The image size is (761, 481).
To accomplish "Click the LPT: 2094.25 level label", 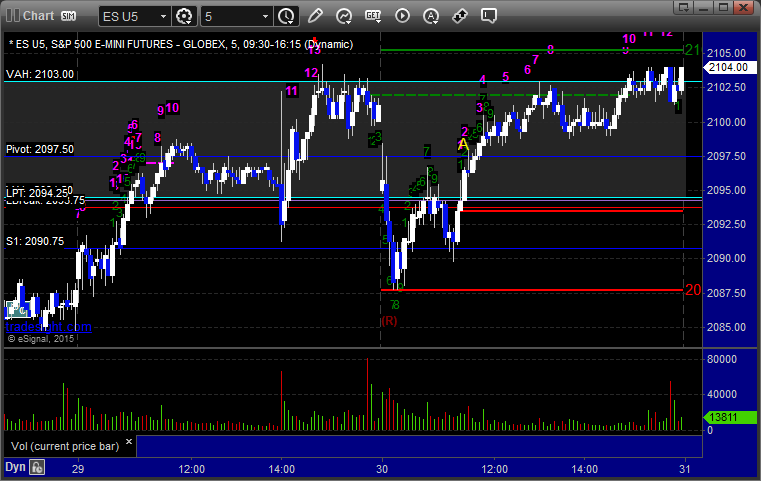I will point(37,193).
